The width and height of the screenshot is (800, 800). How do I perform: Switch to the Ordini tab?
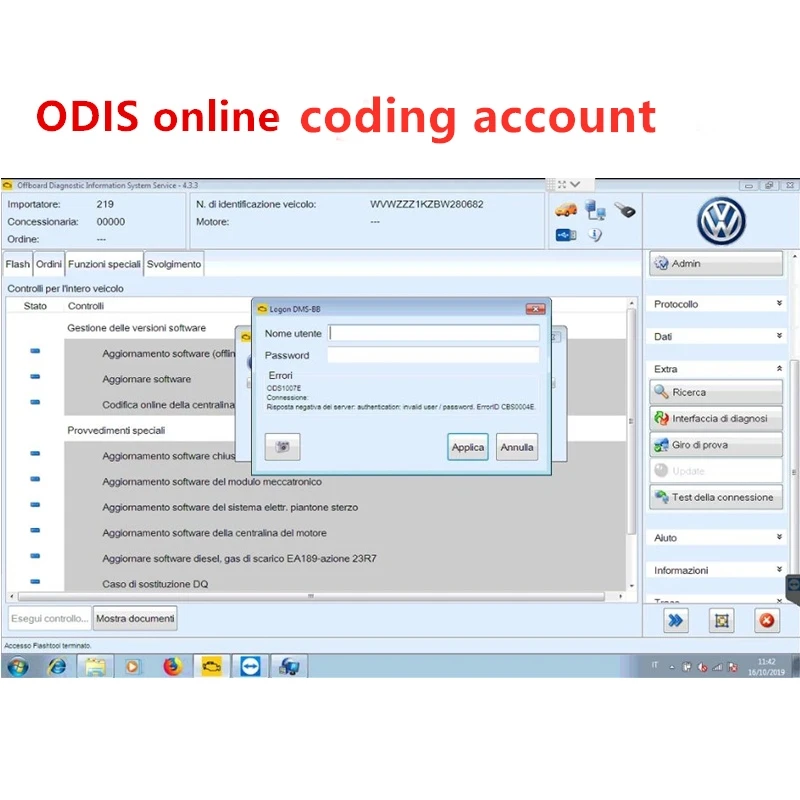point(48,264)
